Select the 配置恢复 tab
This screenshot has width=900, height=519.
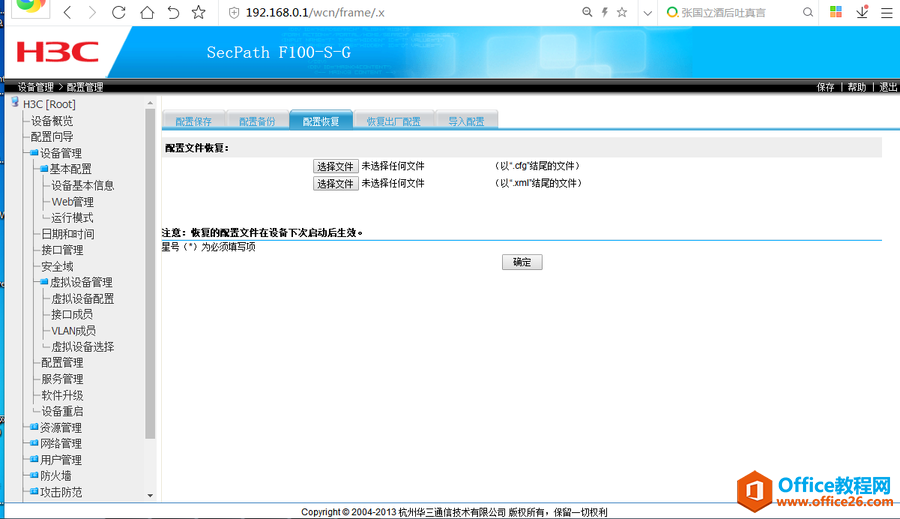[321, 121]
